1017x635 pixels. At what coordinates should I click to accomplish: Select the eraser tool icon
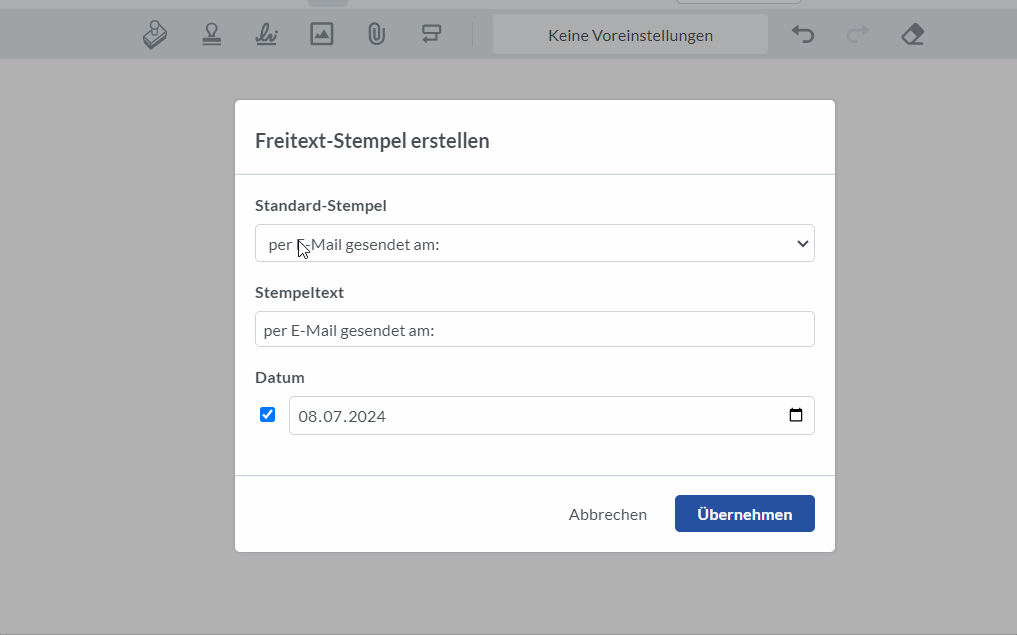point(913,34)
